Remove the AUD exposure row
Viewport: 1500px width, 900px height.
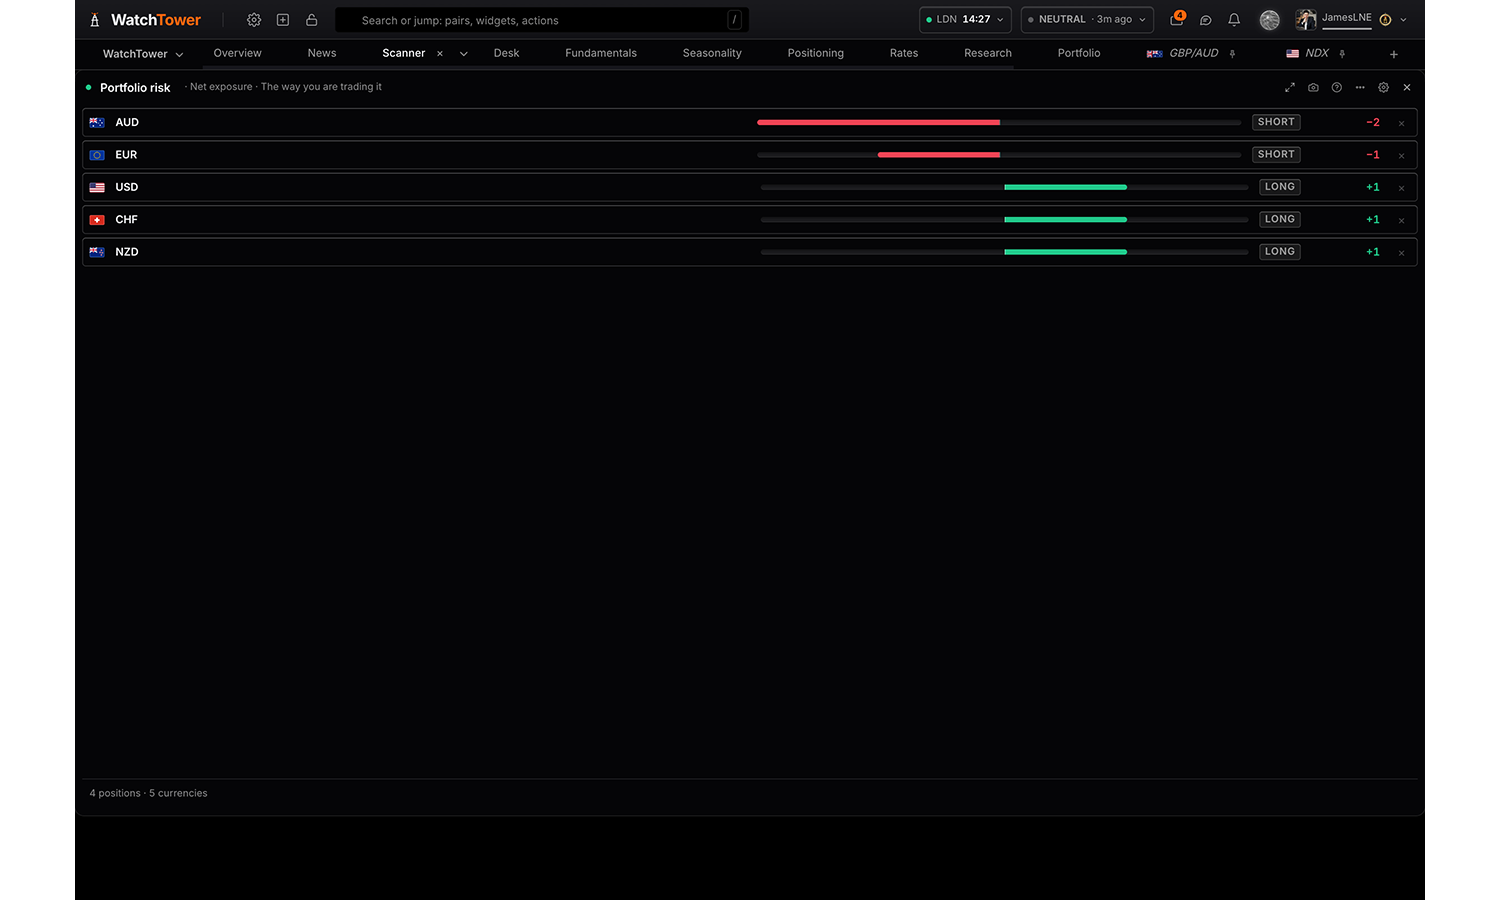pos(1402,123)
